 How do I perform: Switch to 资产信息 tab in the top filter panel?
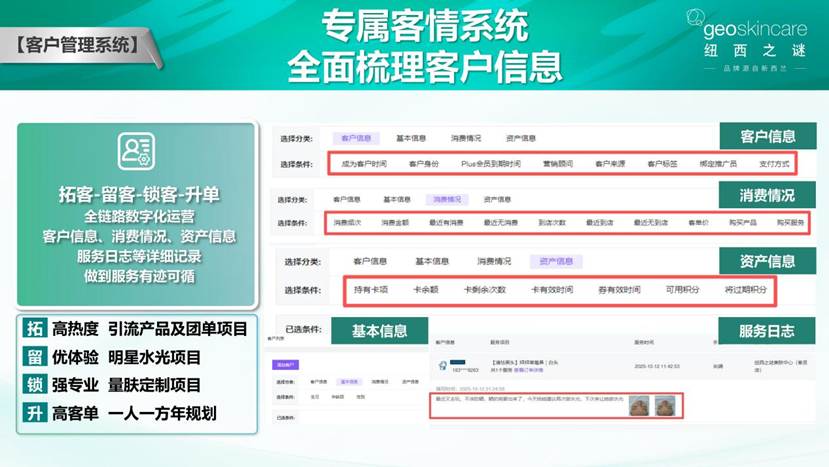521,138
